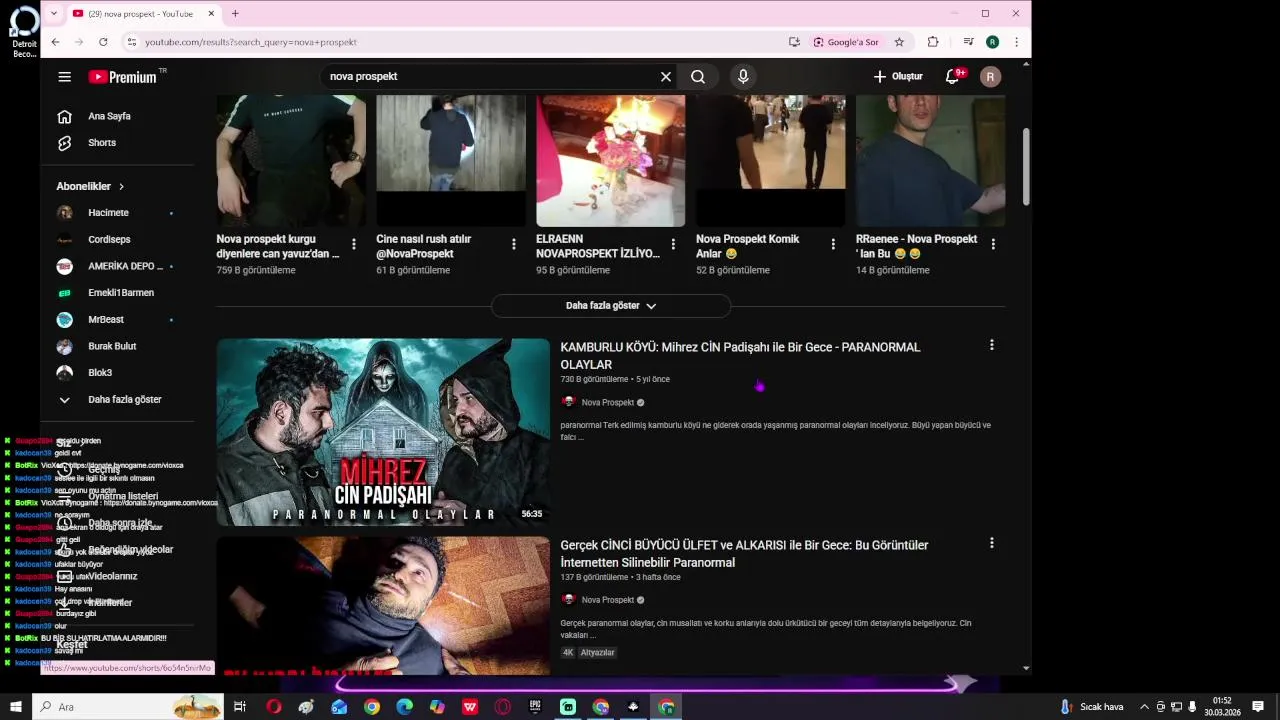Start voice search with the microphone
Screen dimensions: 1280x720
pos(743,77)
